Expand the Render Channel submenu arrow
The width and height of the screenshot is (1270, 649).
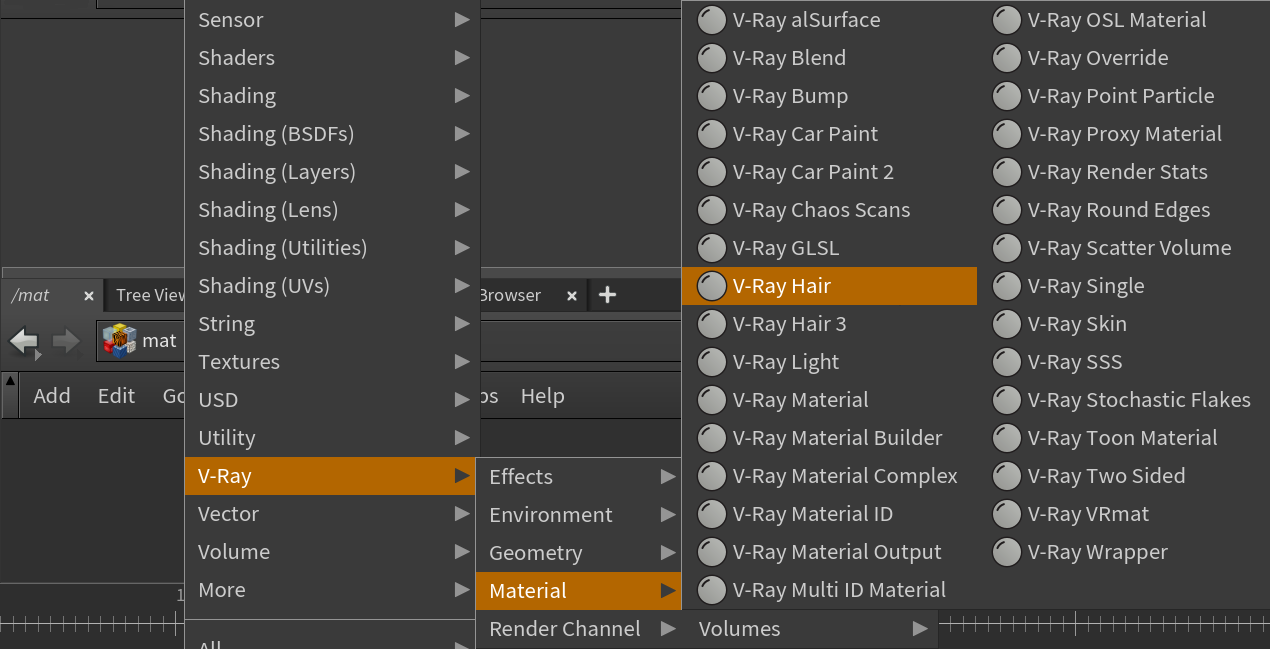pos(668,629)
